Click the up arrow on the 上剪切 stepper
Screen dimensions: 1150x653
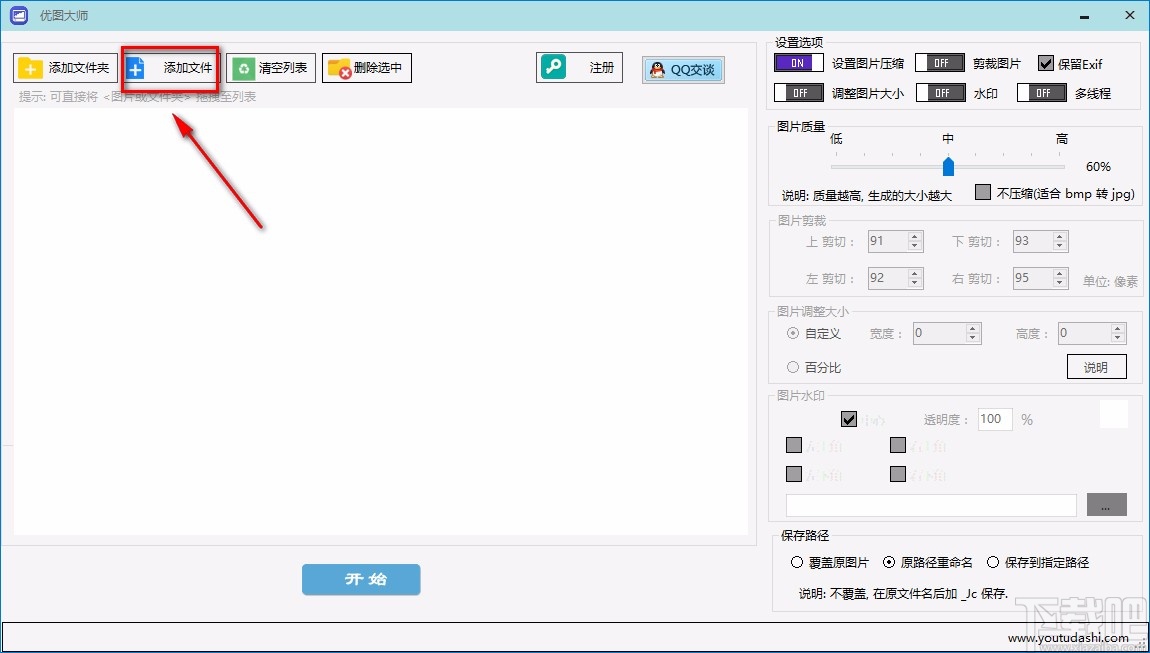[916, 235]
